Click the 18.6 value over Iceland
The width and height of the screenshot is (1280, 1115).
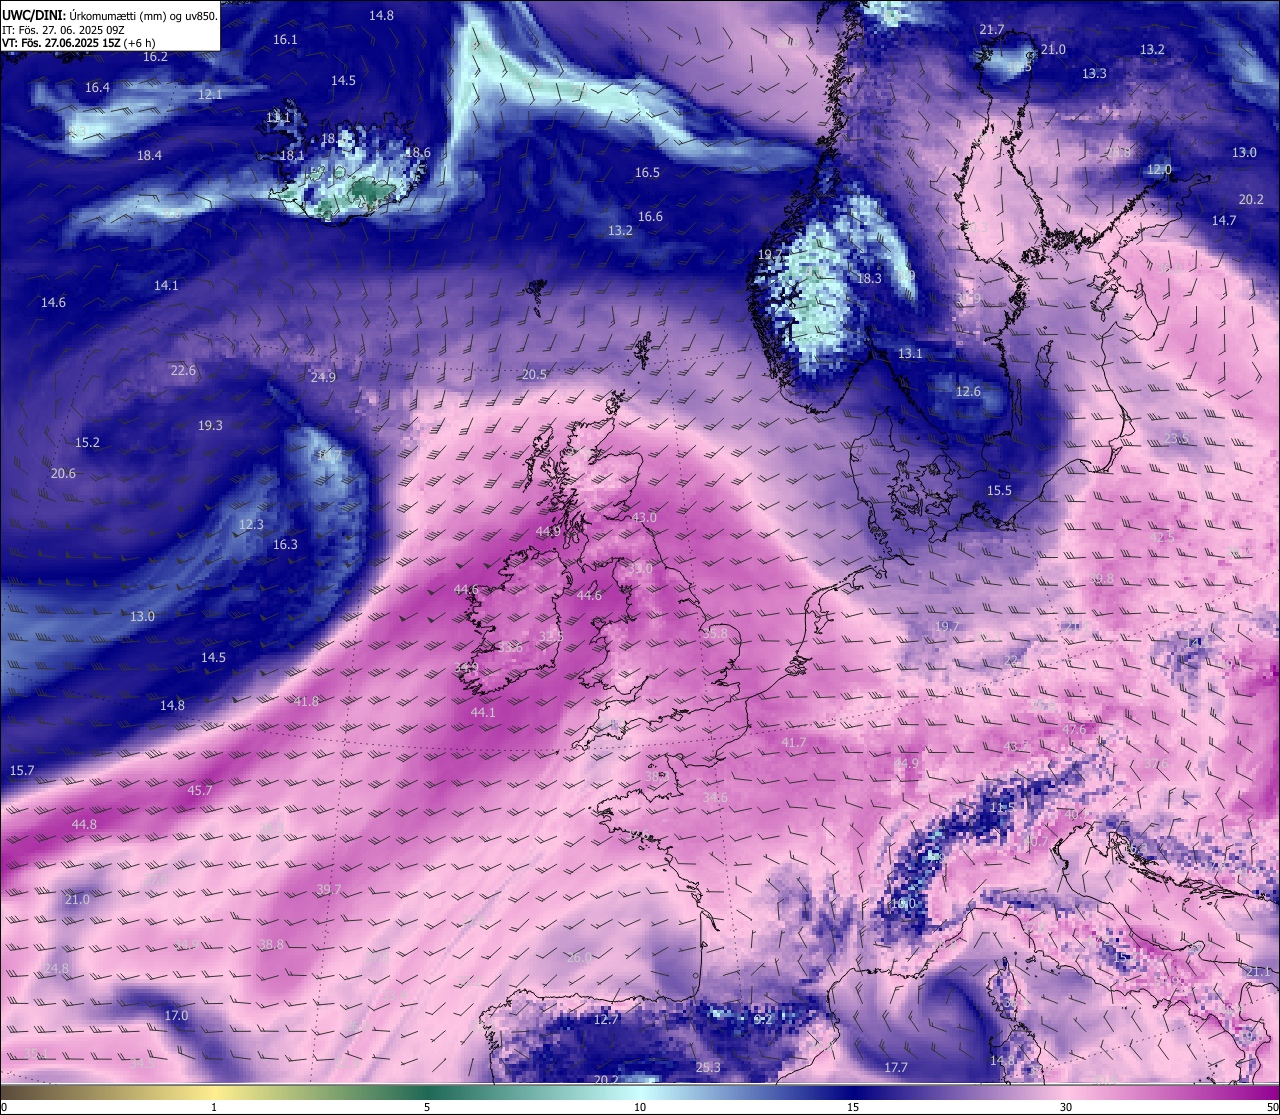(x=418, y=153)
